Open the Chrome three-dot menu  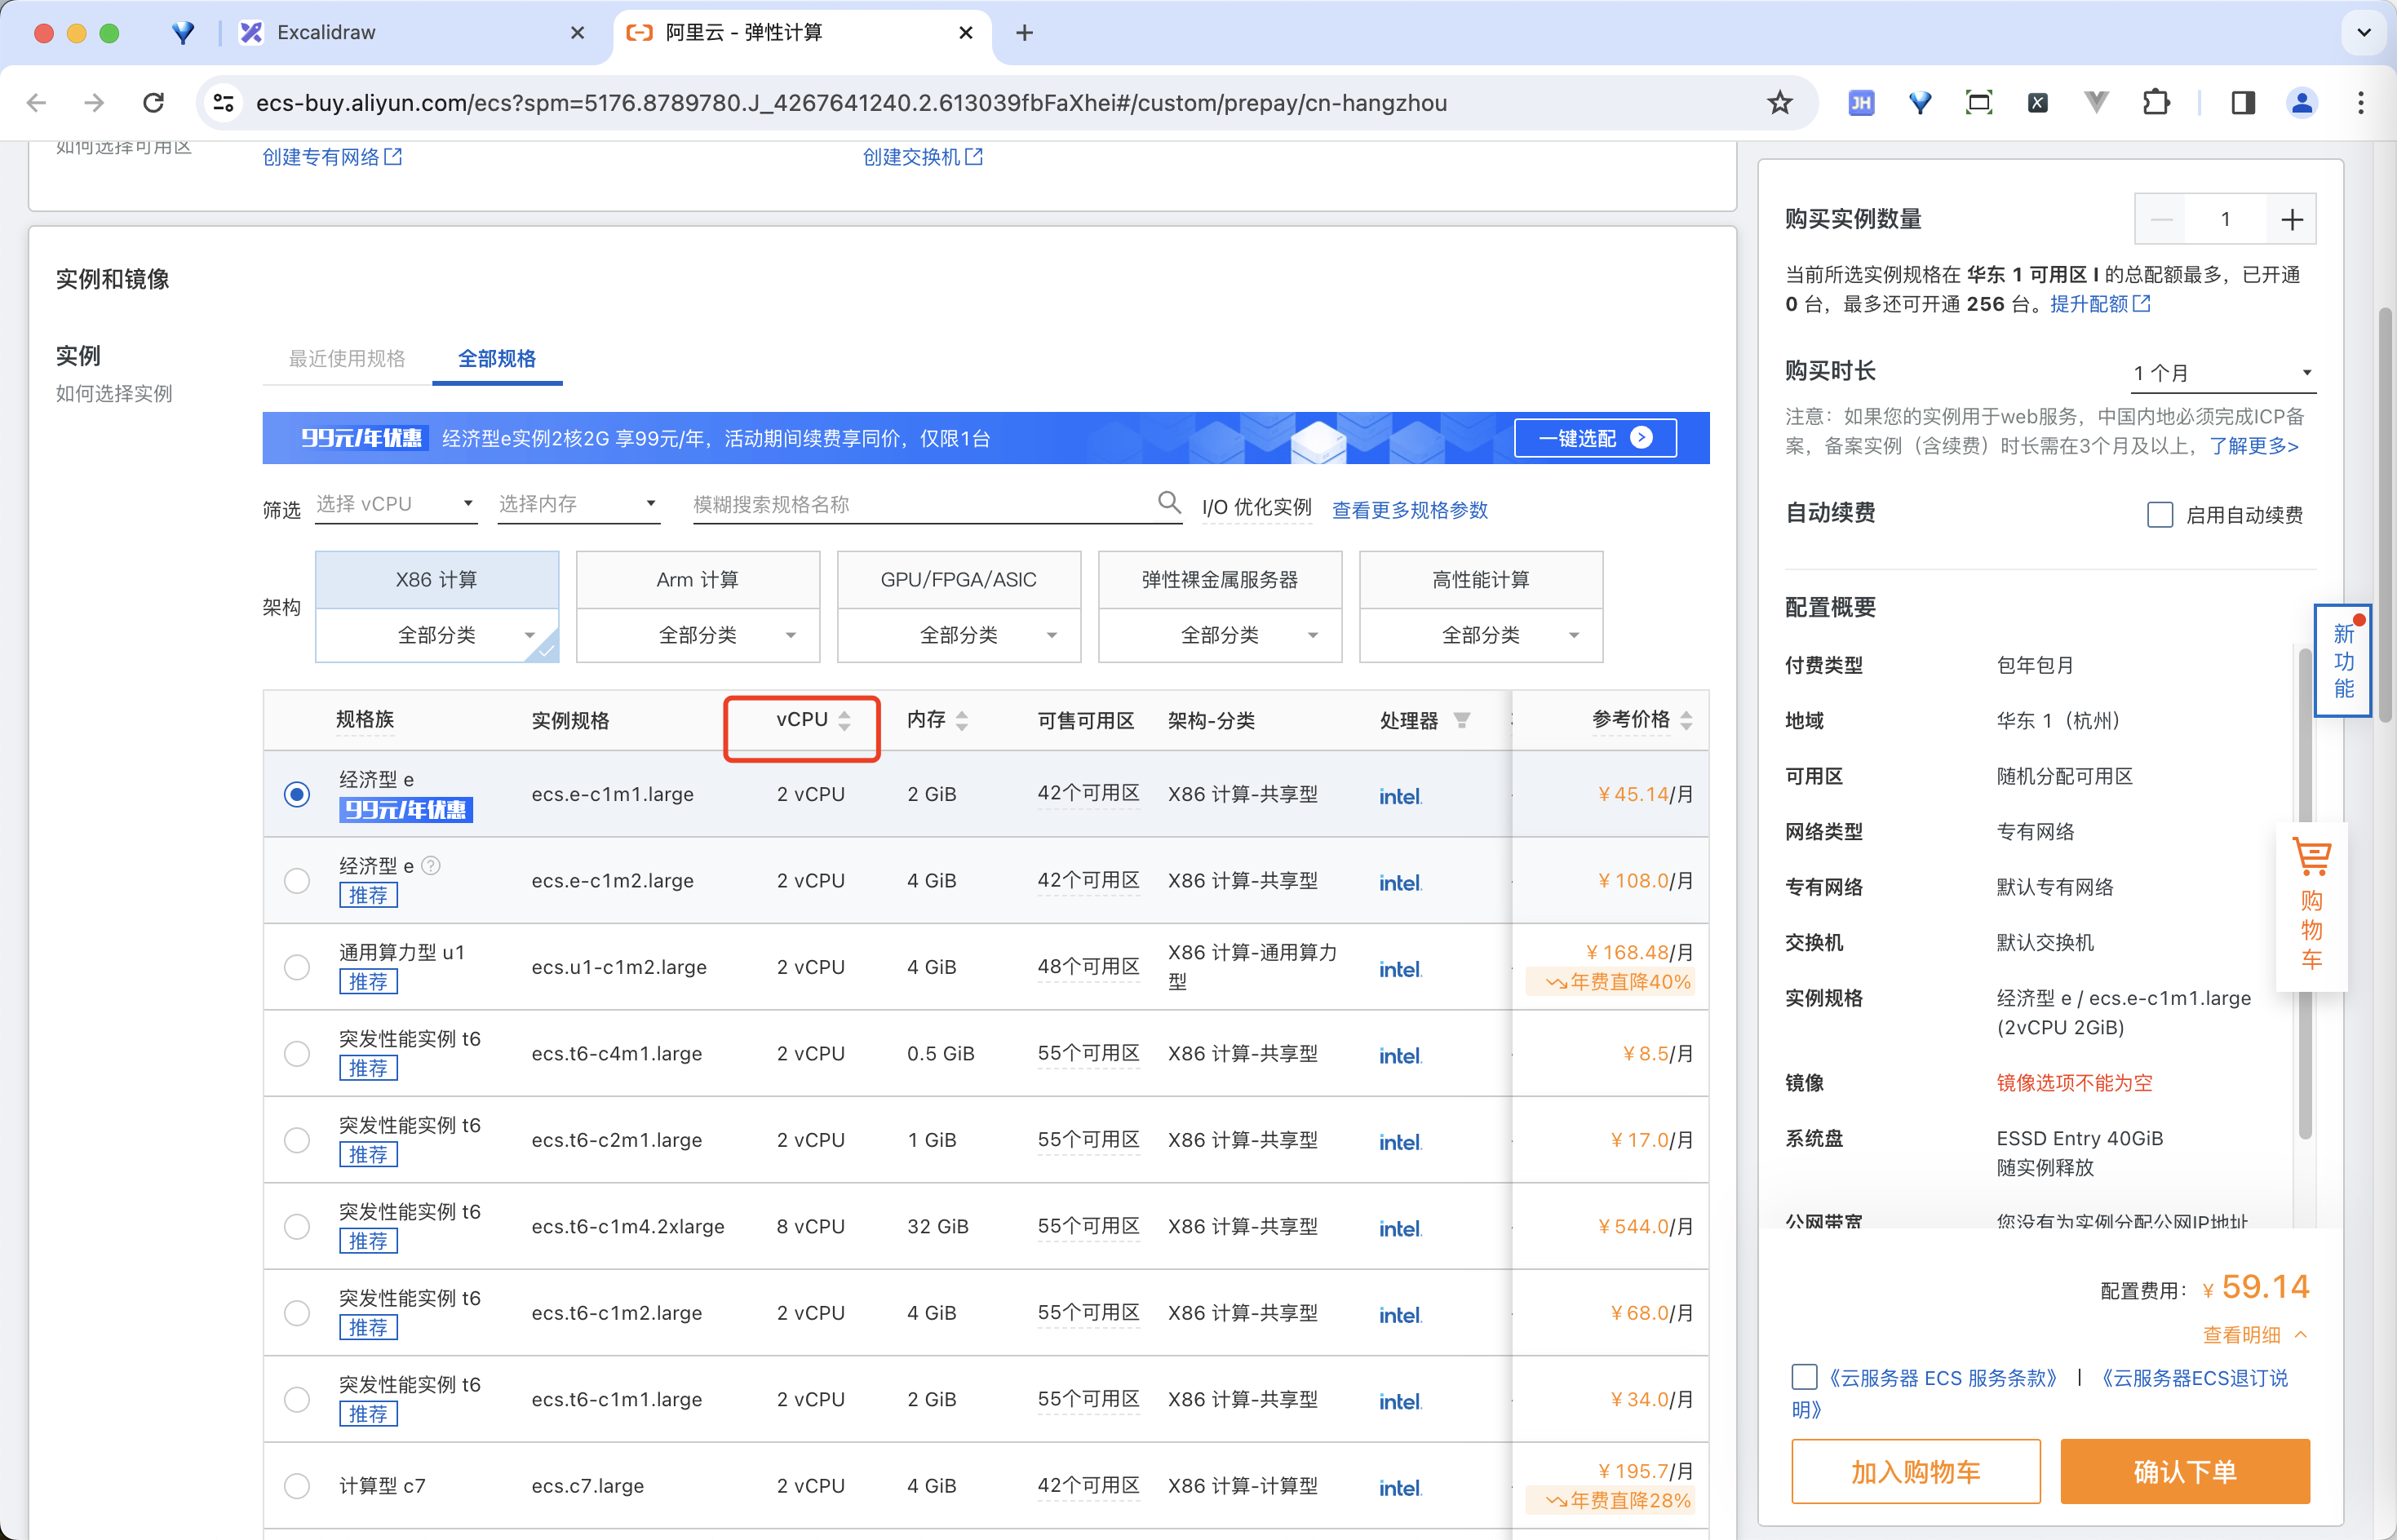(2361, 102)
